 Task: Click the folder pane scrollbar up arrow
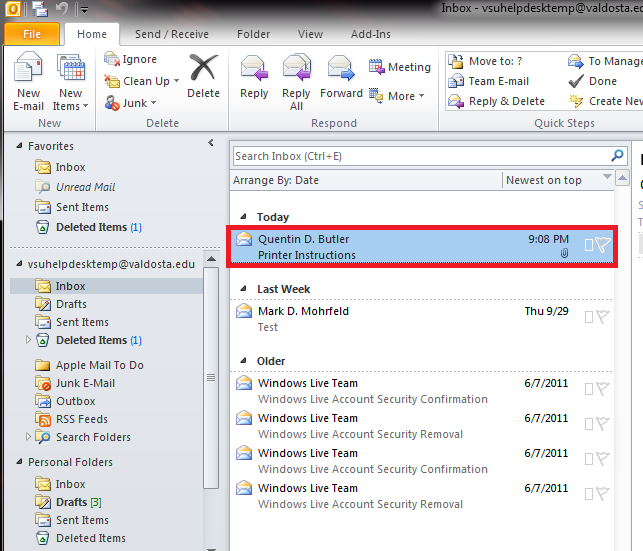click(x=211, y=259)
